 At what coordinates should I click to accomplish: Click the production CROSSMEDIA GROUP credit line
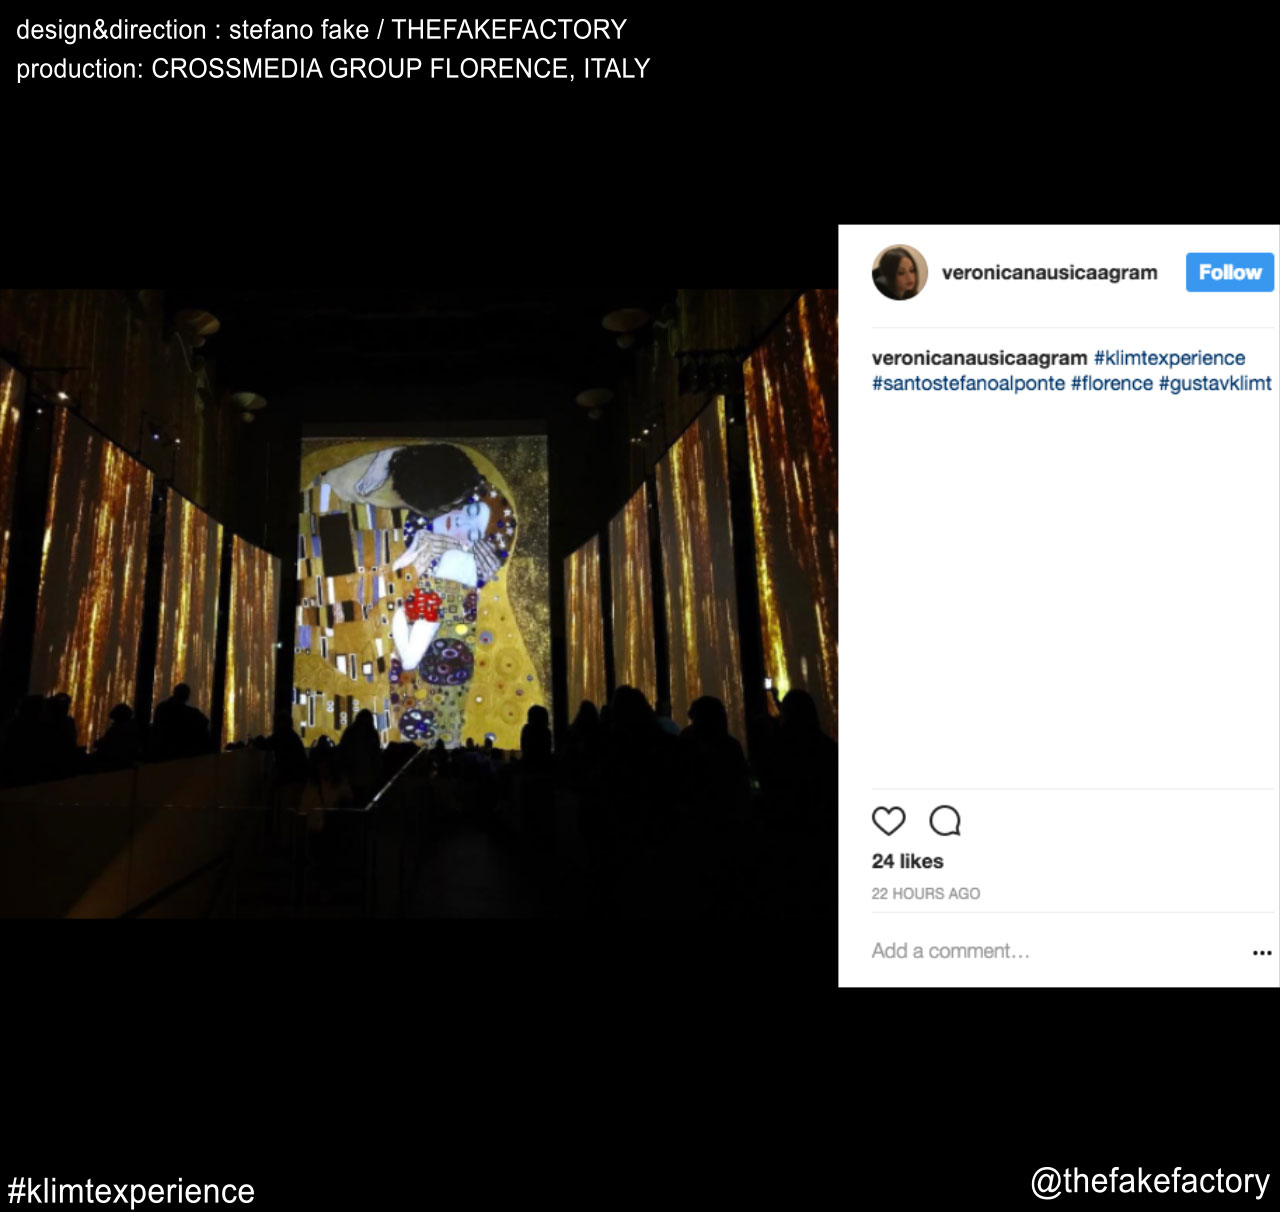pos(333,69)
